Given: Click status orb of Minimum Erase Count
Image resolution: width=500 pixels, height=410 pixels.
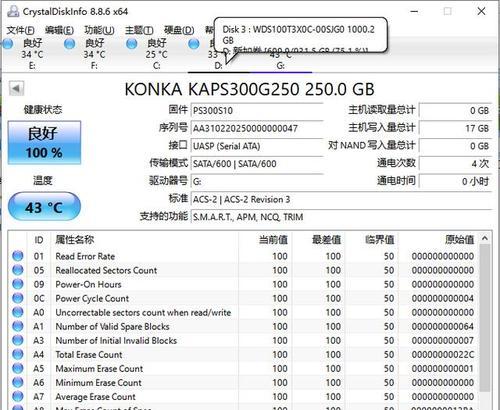Looking at the screenshot, I should point(18,382).
